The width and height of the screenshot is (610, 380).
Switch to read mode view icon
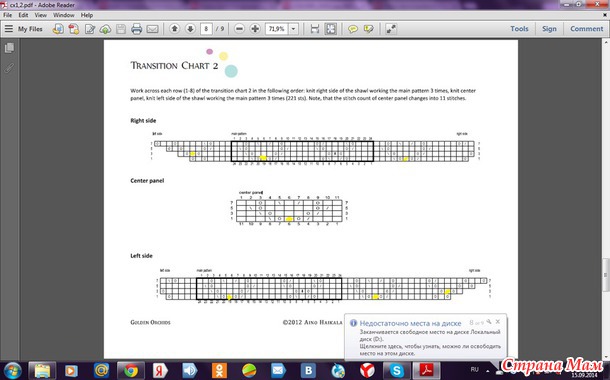(391, 29)
